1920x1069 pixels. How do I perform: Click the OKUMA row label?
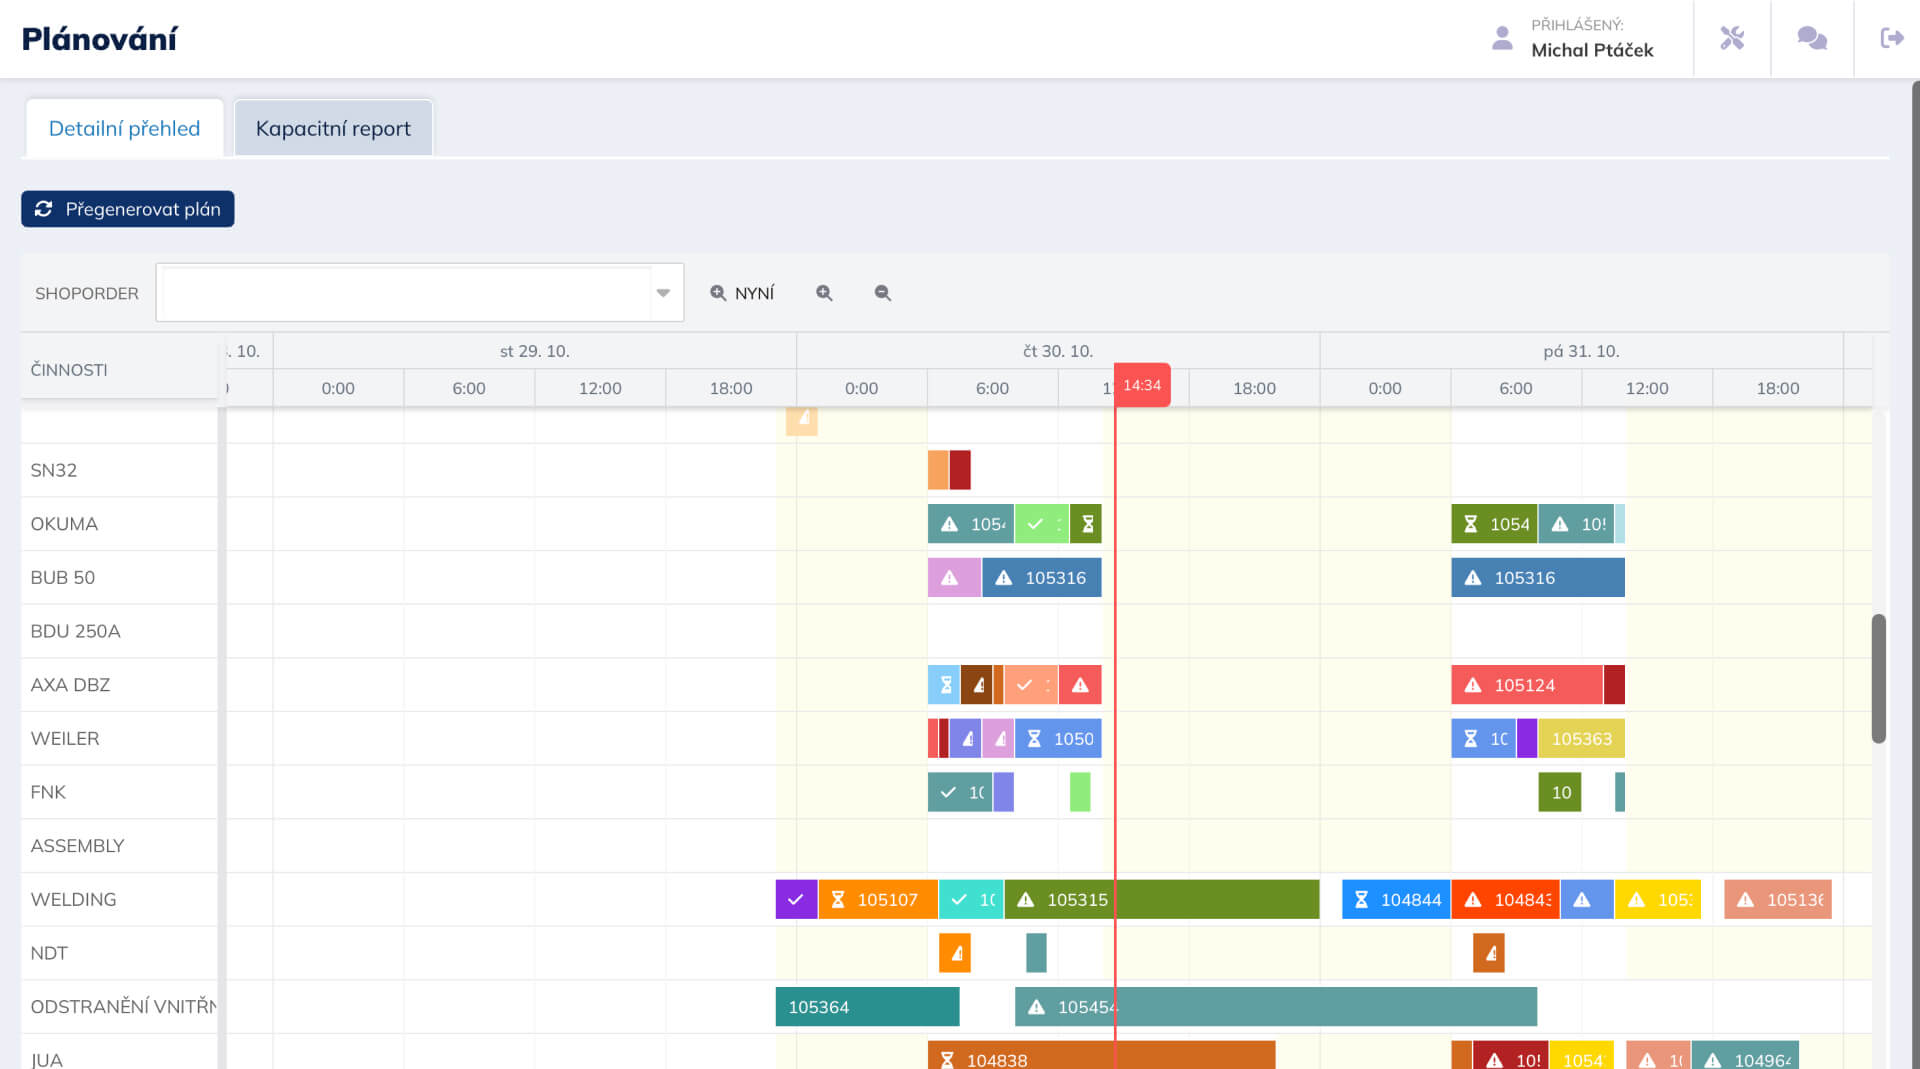coord(64,524)
